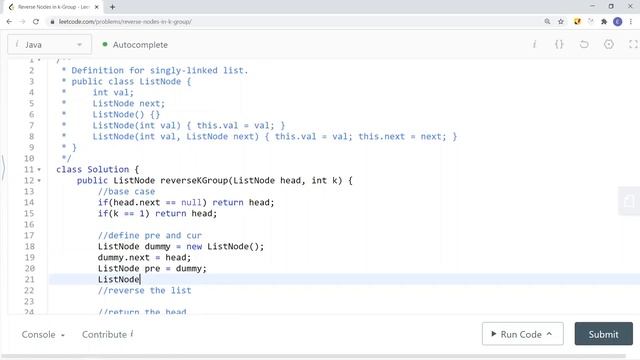This screenshot has width=640, height=360.
Task: Close the Reverse Nodes in k-Group tab
Action: click(97, 7)
